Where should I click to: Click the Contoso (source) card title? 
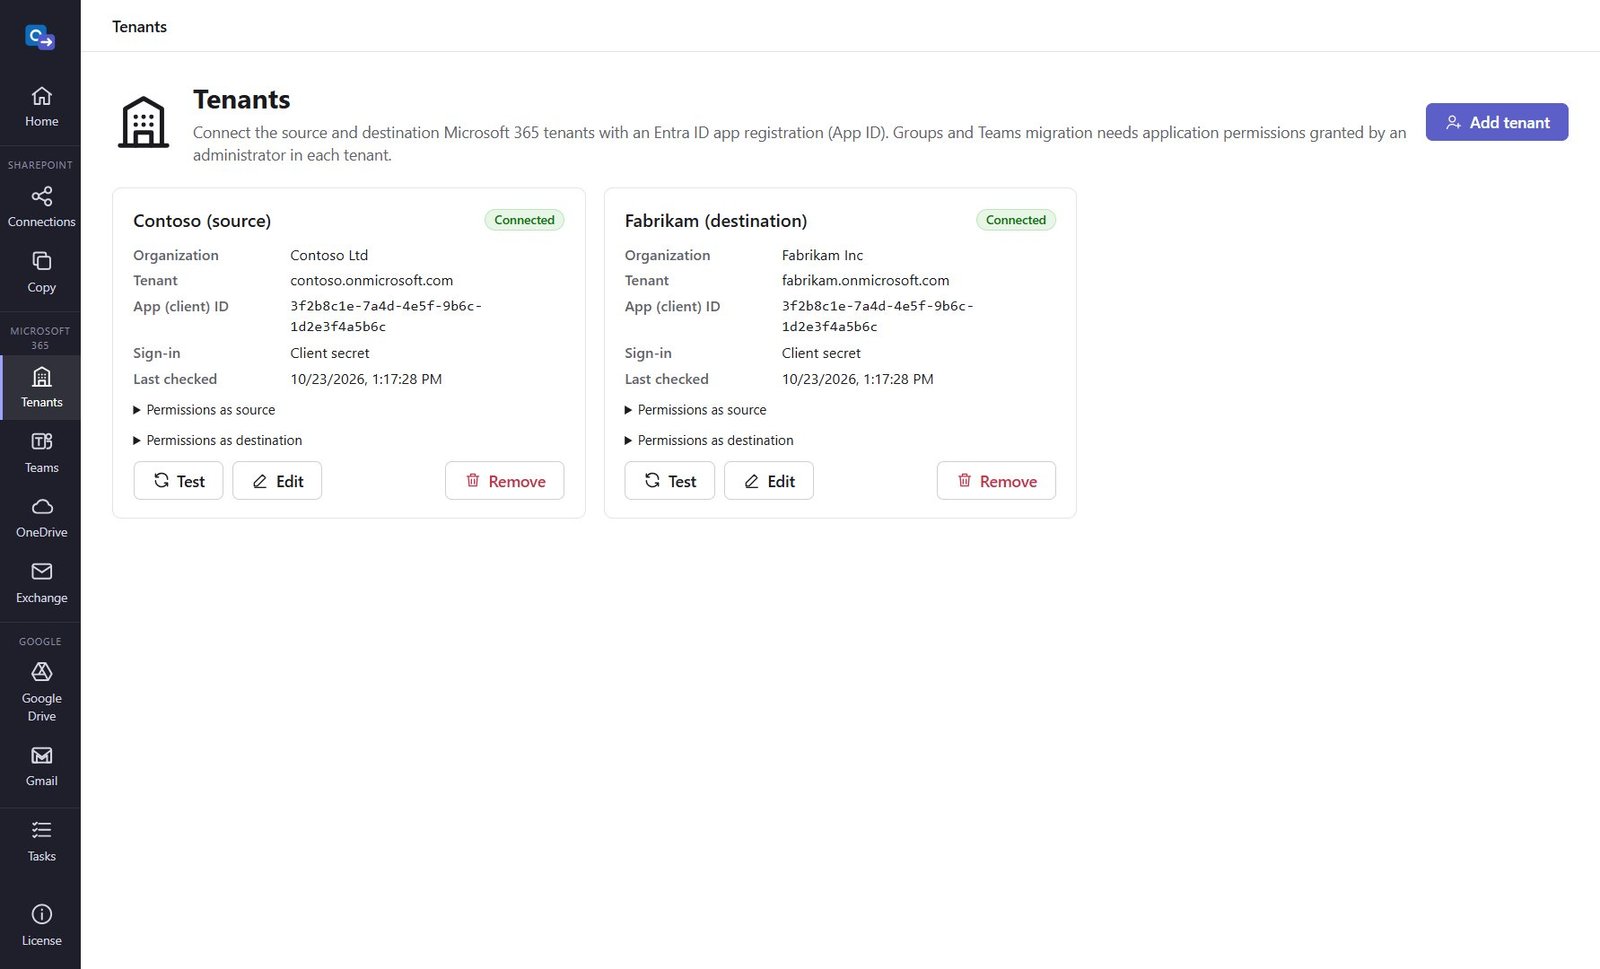(202, 221)
